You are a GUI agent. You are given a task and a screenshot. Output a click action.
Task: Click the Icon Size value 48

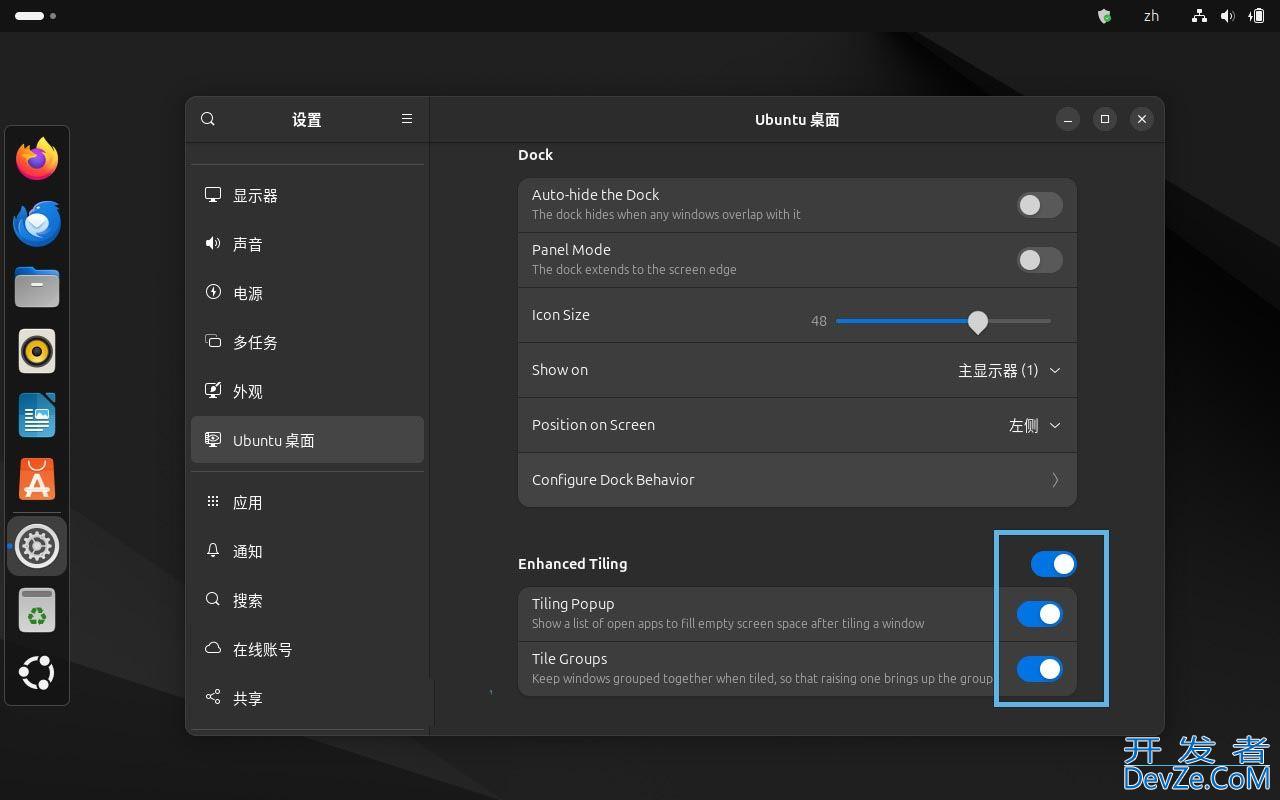pyautogui.click(x=819, y=321)
